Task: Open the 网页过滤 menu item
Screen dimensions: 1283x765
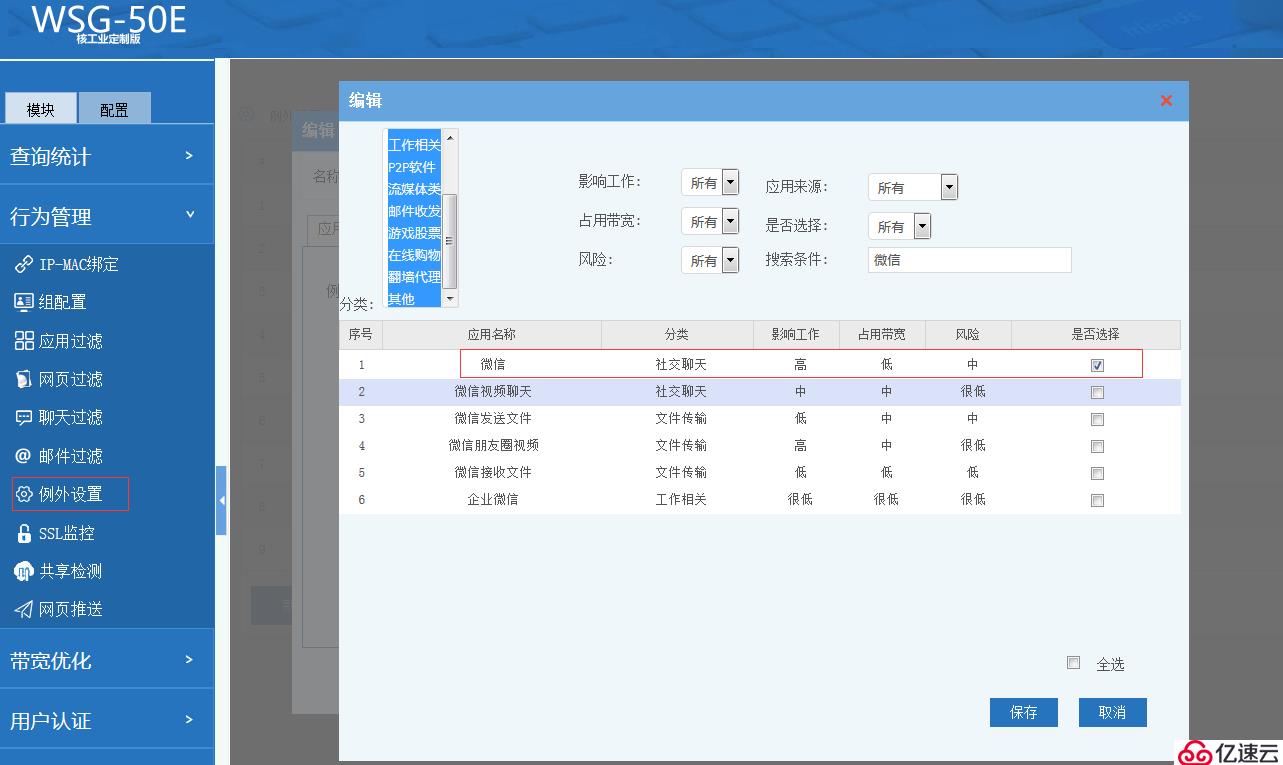Action: [71, 379]
